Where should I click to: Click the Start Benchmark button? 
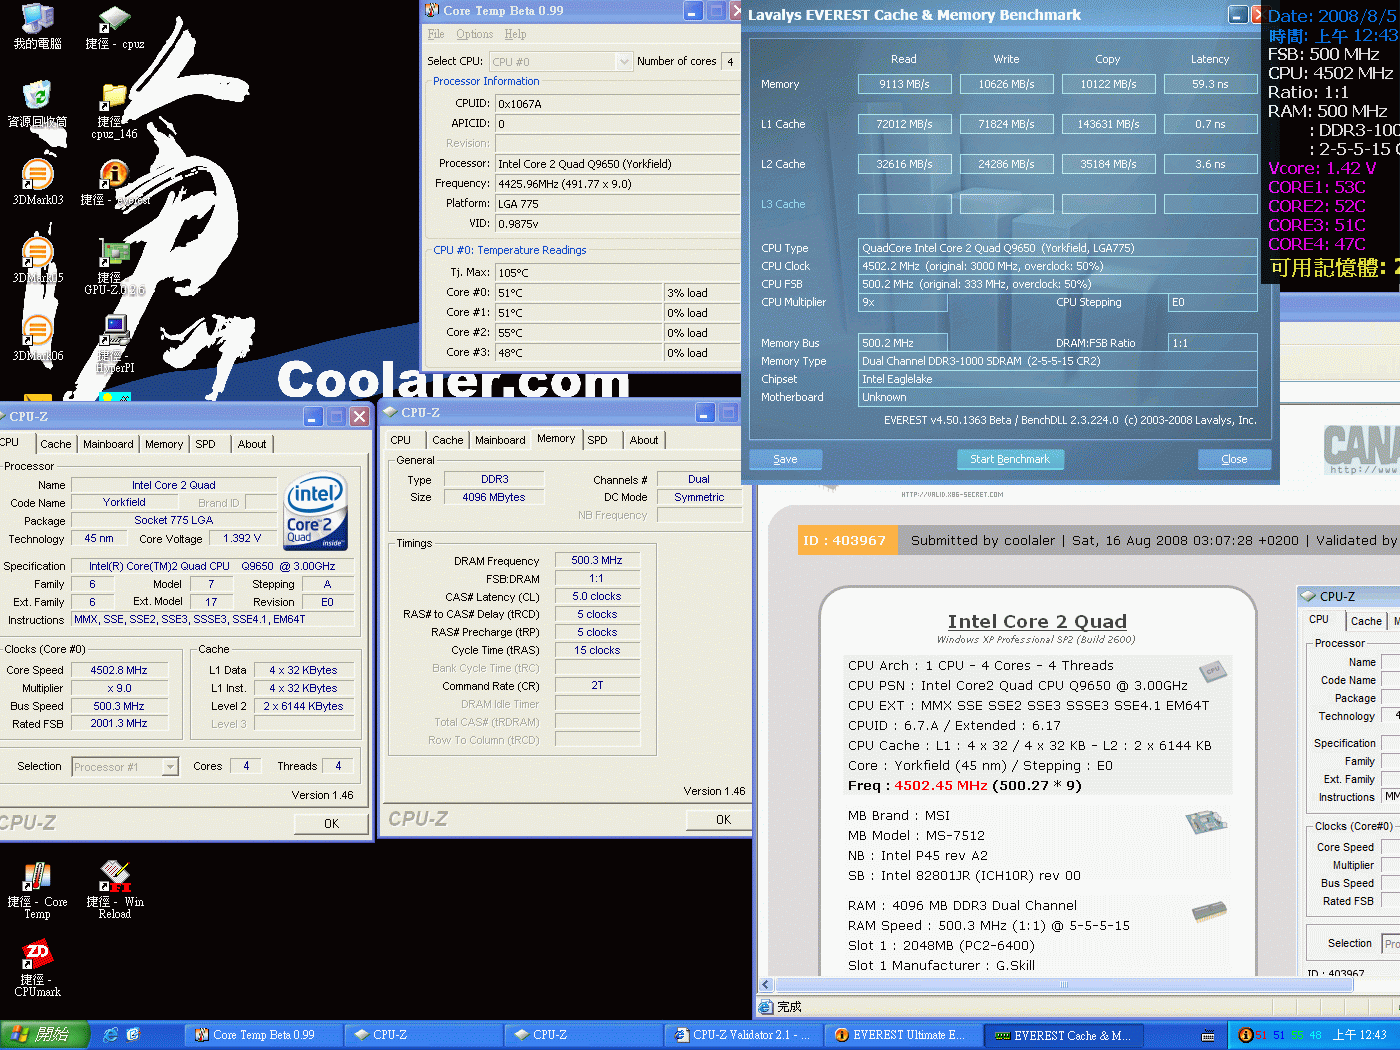click(1009, 459)
